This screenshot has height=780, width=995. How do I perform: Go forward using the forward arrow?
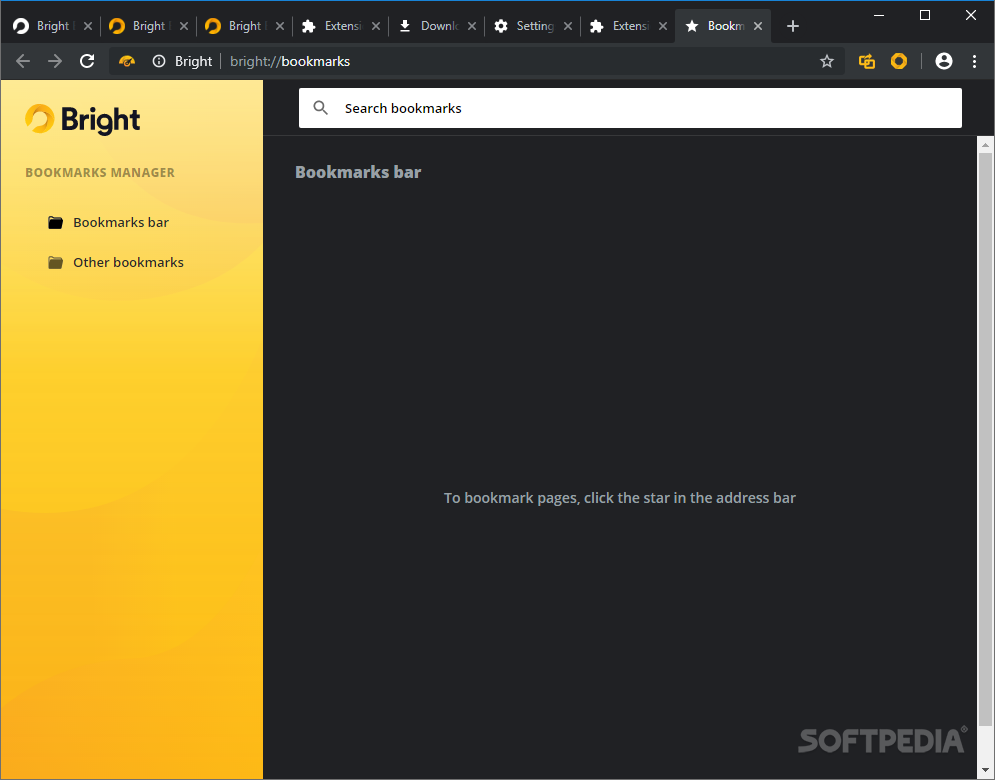(55, 61)
